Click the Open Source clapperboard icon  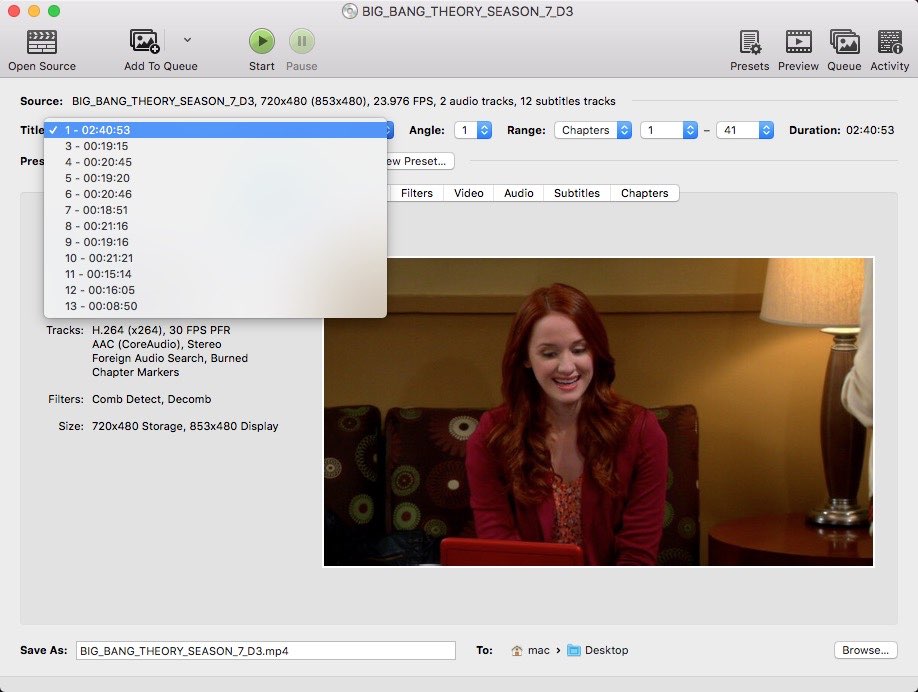click(42, 42)
